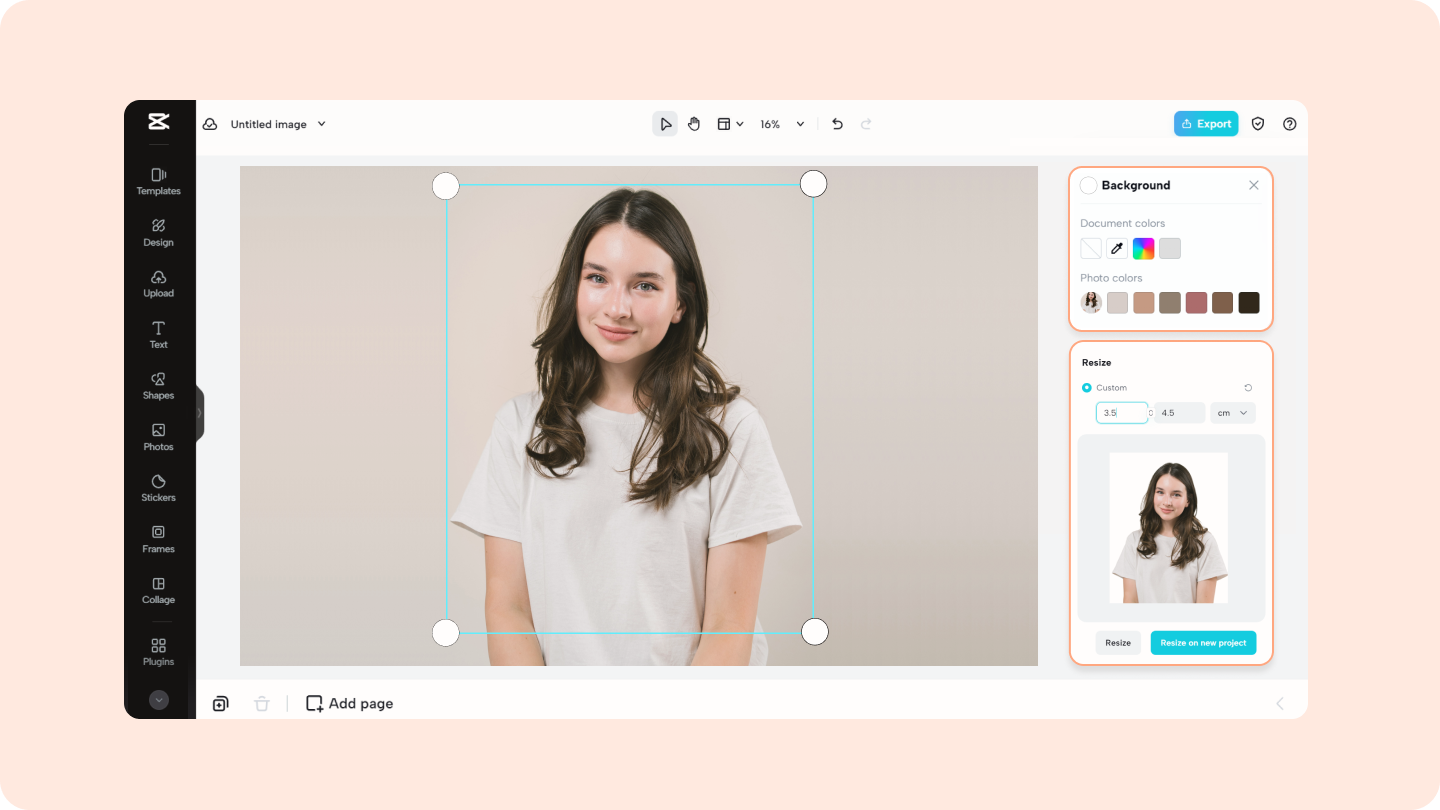Duplicate the page with the copy icon
1440x810 pixels.
pos(220,704)
